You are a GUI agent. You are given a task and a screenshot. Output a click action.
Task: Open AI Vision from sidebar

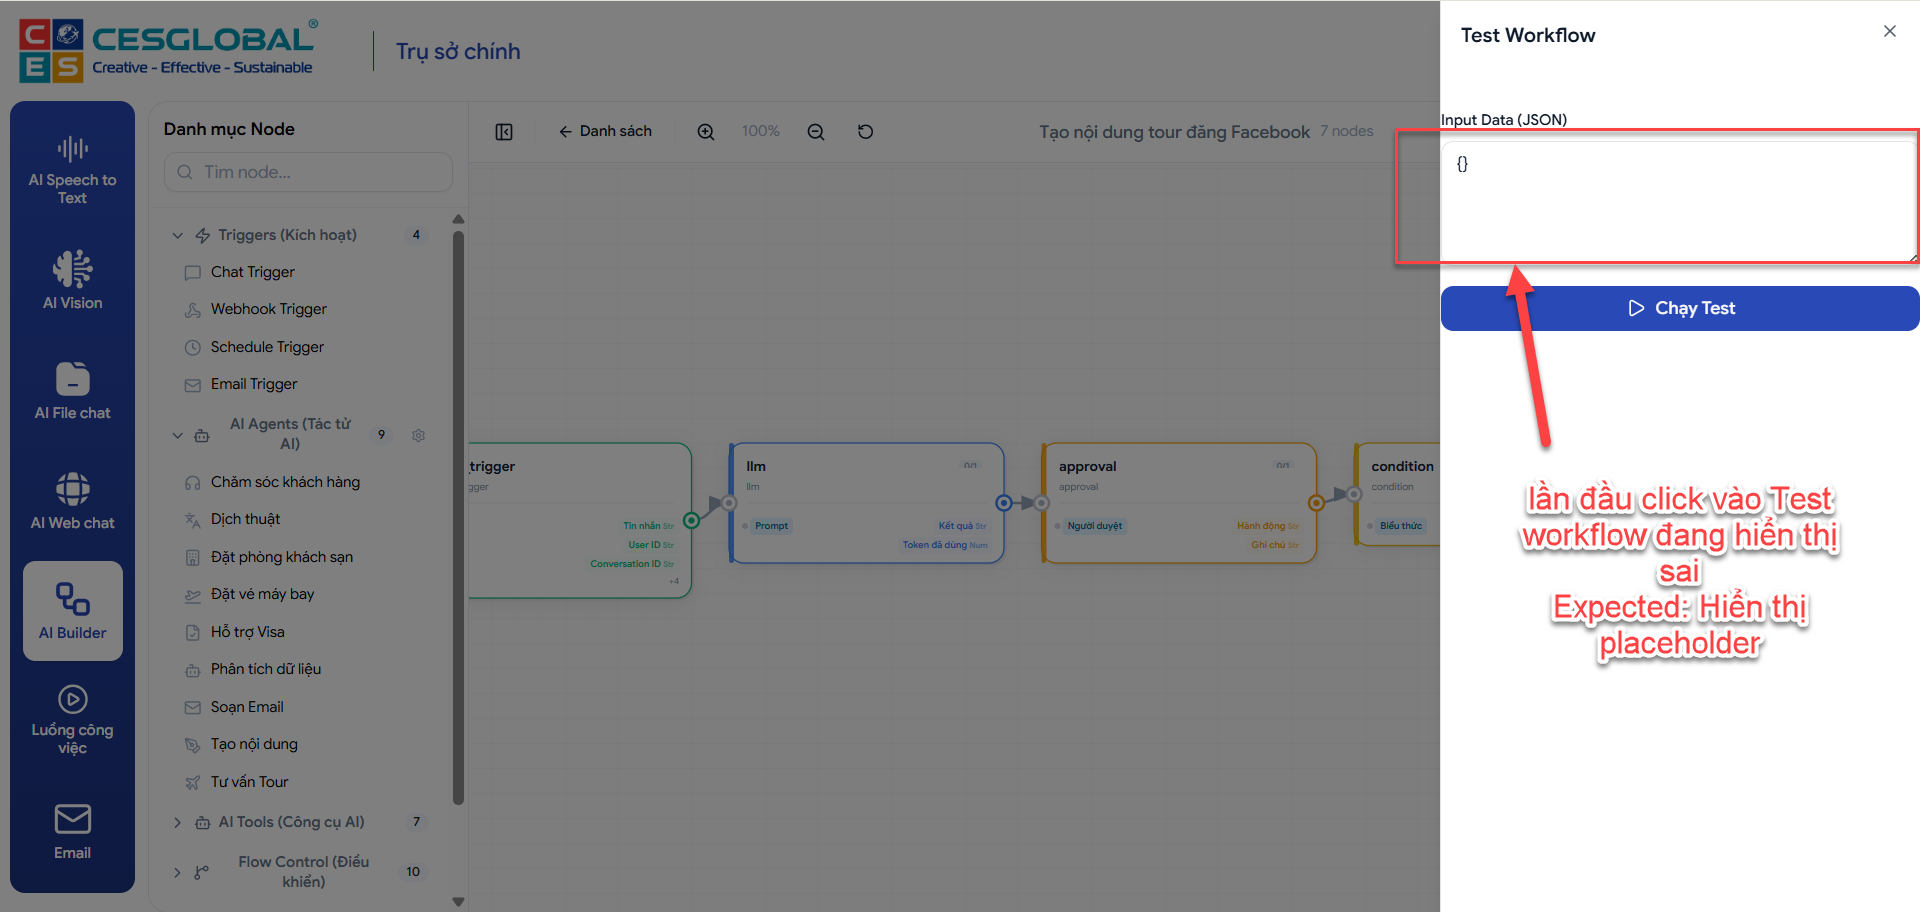[x=72, y=280]
